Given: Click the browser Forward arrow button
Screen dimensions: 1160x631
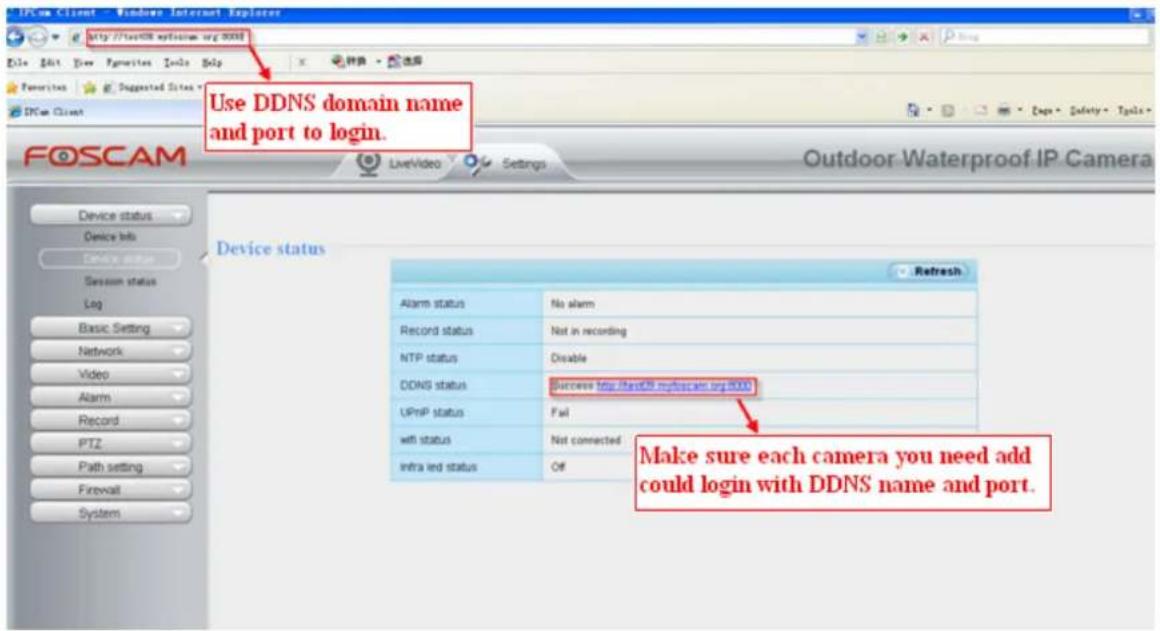Looking at the screenshot, I should (37, 36).
